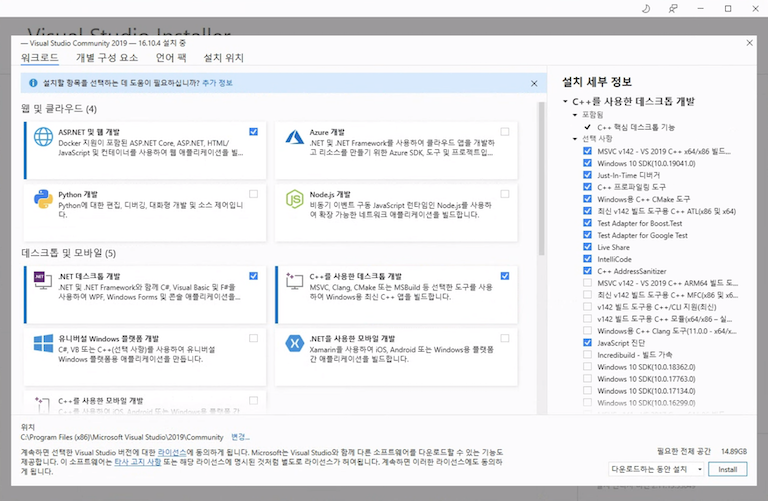Viewport: 768px width, 501px height.
Task: Check Universal Windows Platform development workload
Action: click(253, 338)
